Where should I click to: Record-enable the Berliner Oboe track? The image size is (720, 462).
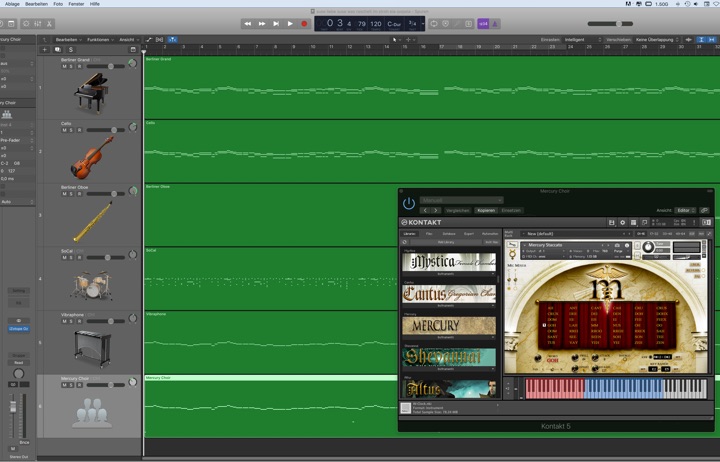click(79, 194)
